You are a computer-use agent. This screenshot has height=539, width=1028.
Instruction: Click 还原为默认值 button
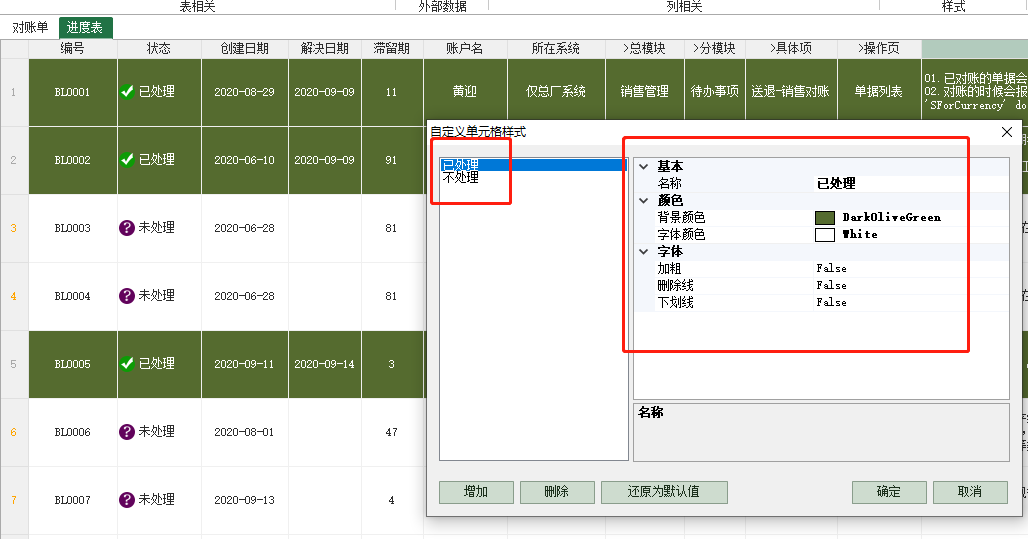[x=663, y=492]
